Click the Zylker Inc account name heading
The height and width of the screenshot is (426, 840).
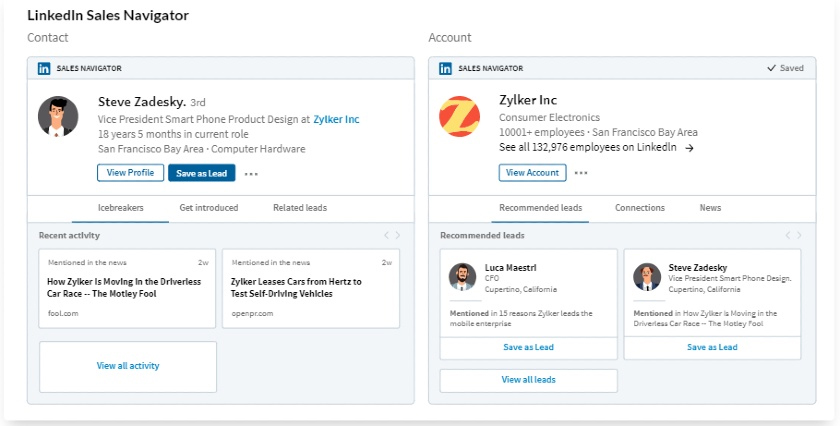[x=528, y=100]
